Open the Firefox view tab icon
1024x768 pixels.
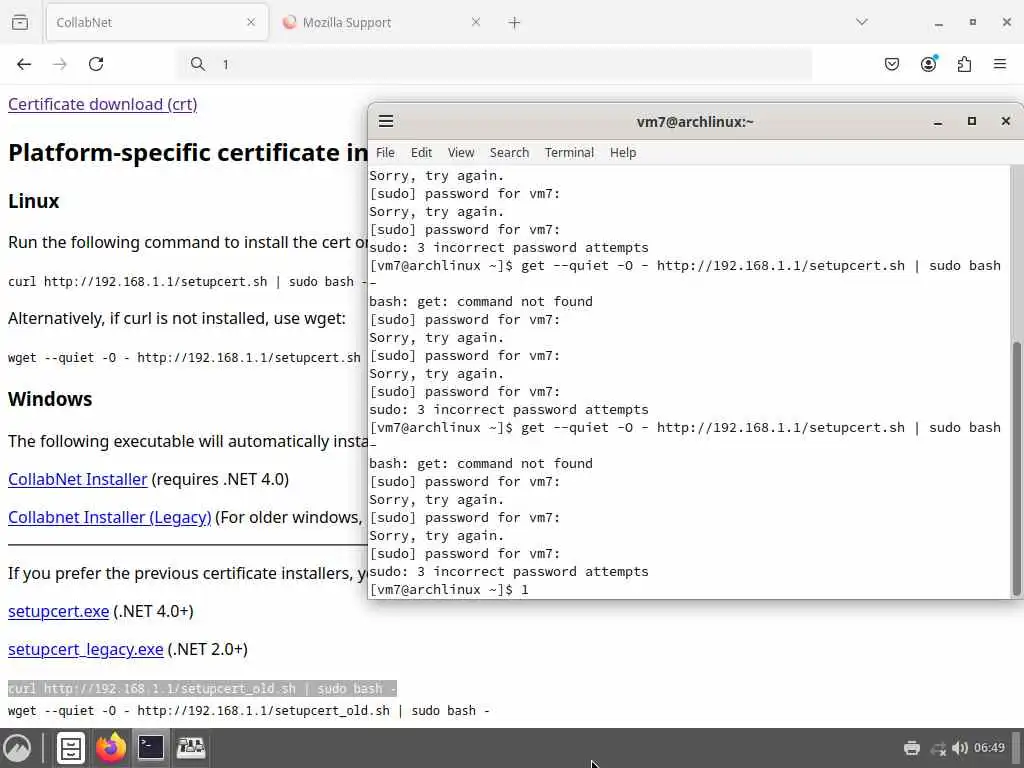pos(20,22)
